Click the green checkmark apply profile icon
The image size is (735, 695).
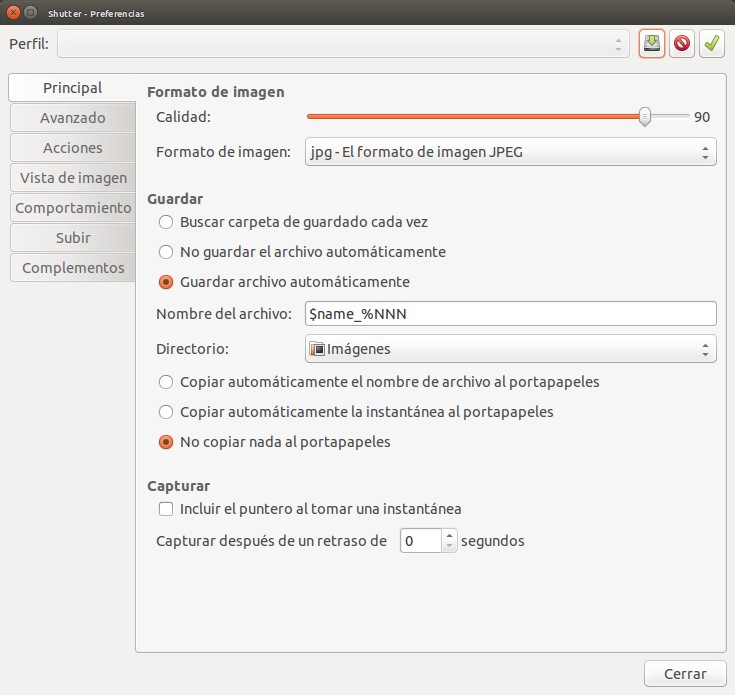pos(712,44)
